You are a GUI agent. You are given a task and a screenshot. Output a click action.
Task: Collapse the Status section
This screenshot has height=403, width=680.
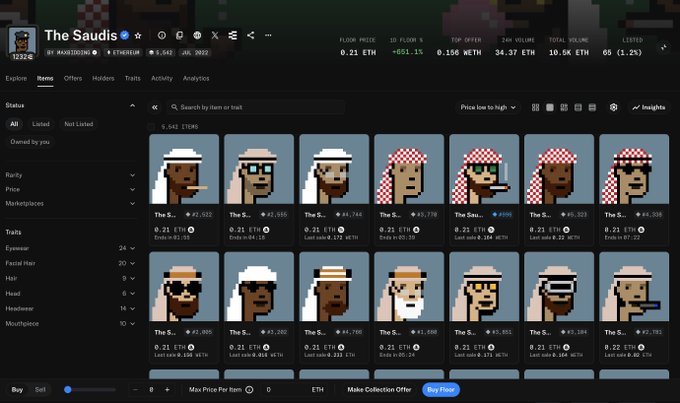click(132, 105)
